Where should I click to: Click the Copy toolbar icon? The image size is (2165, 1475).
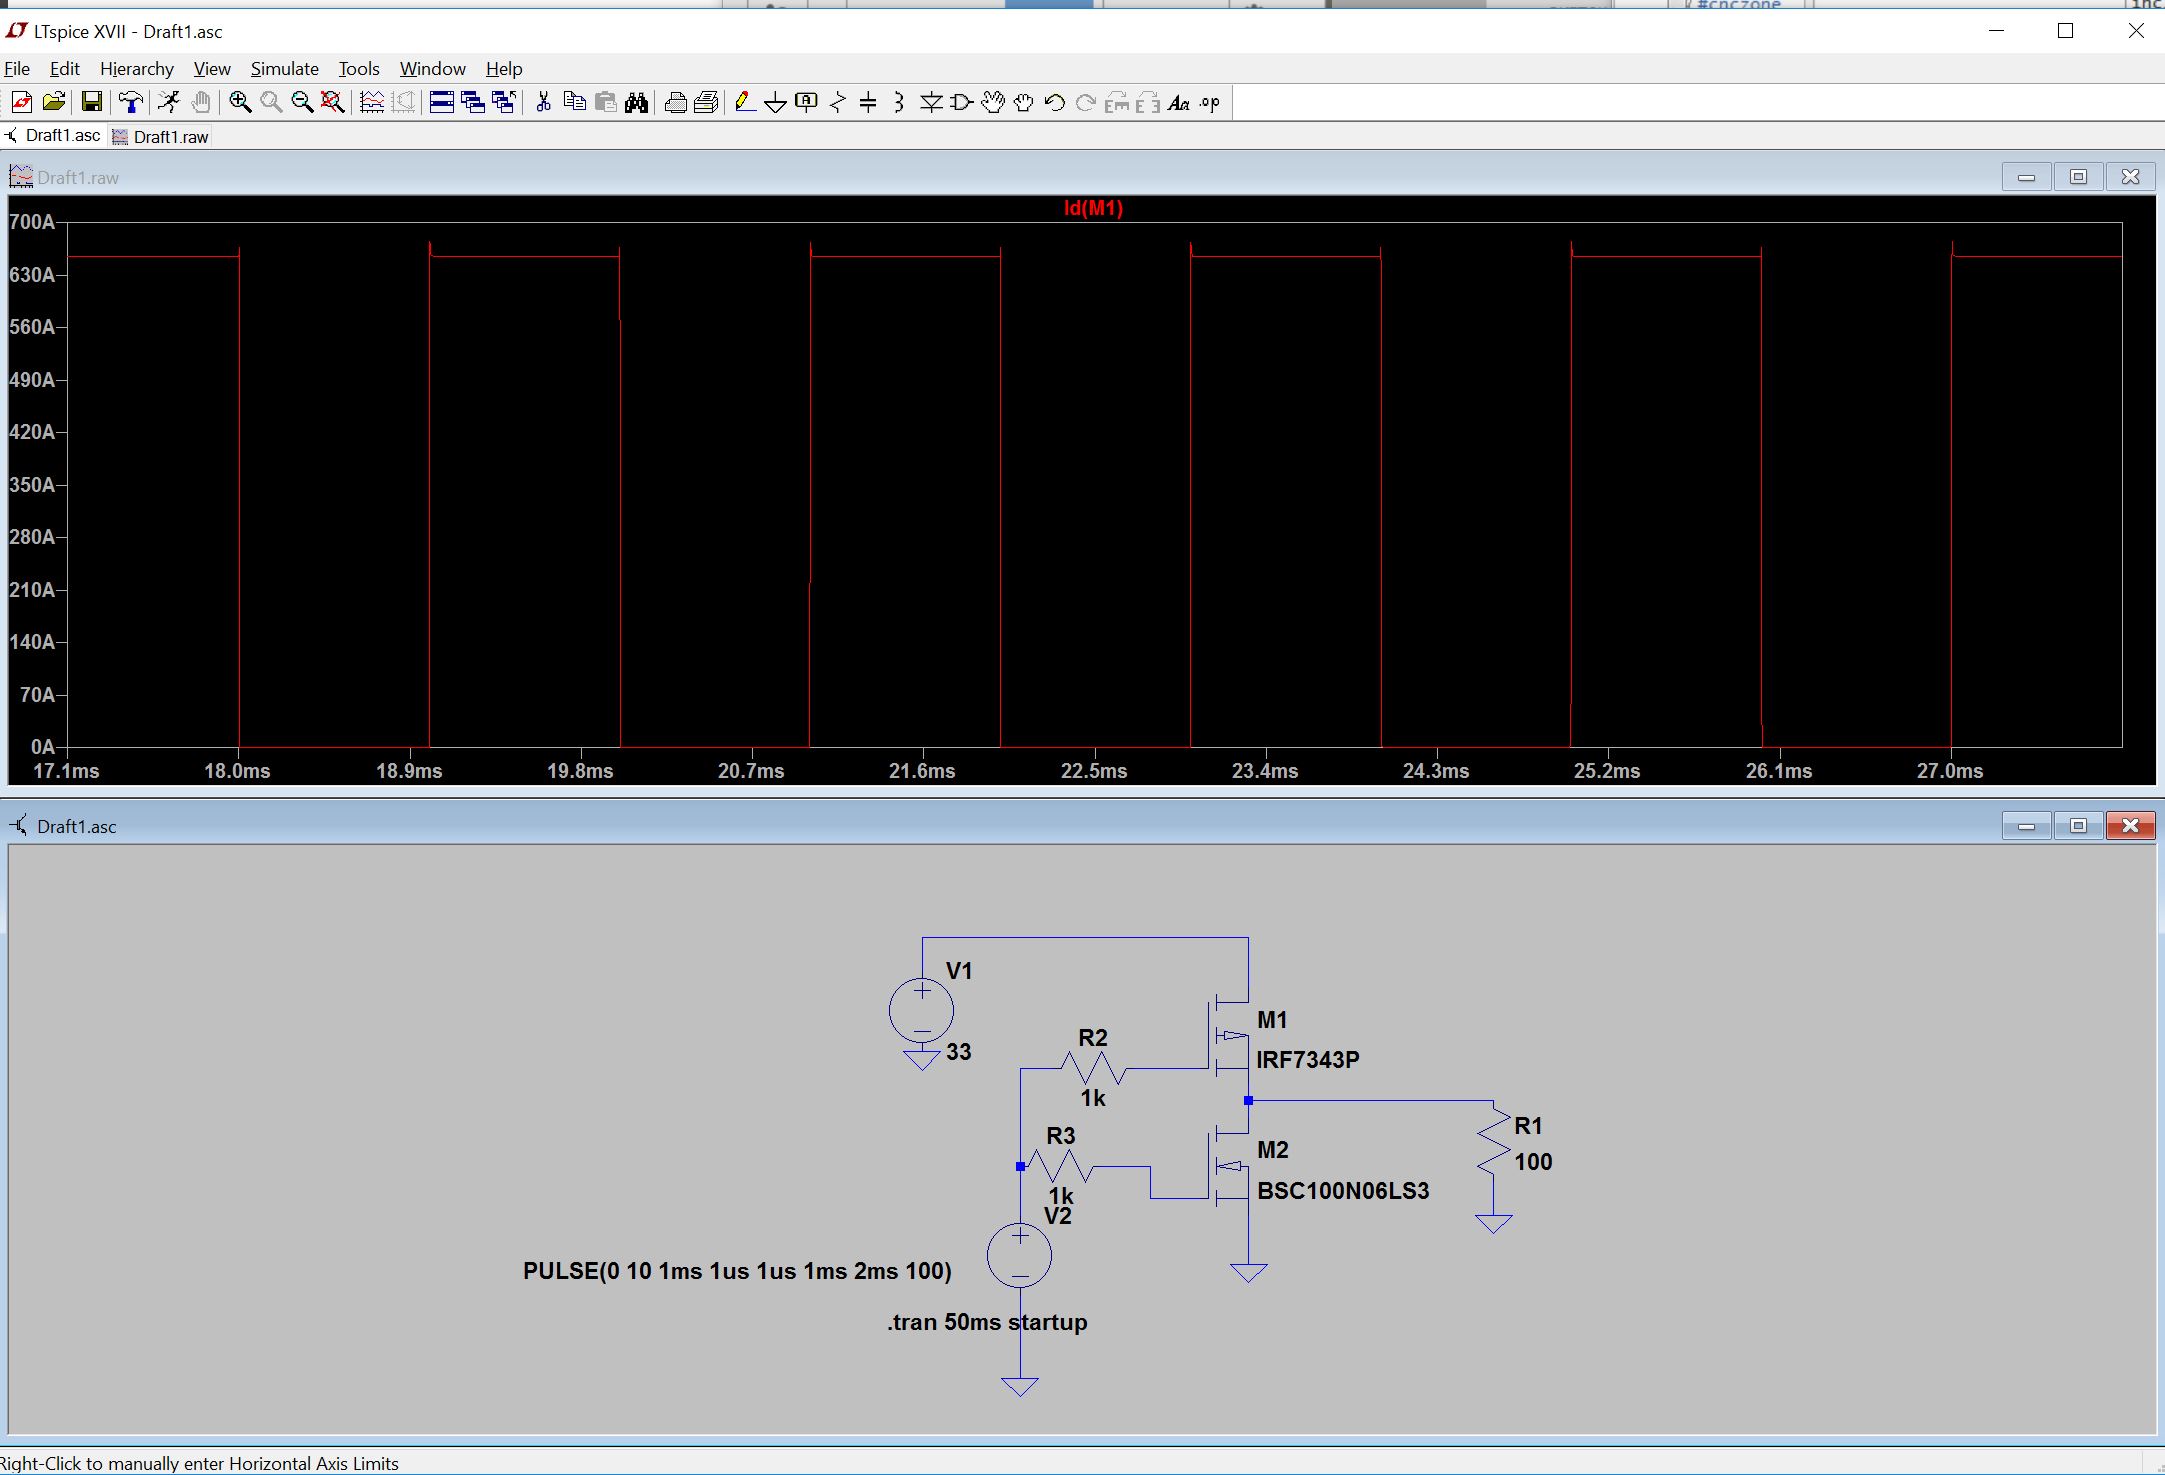click(574, 102)
